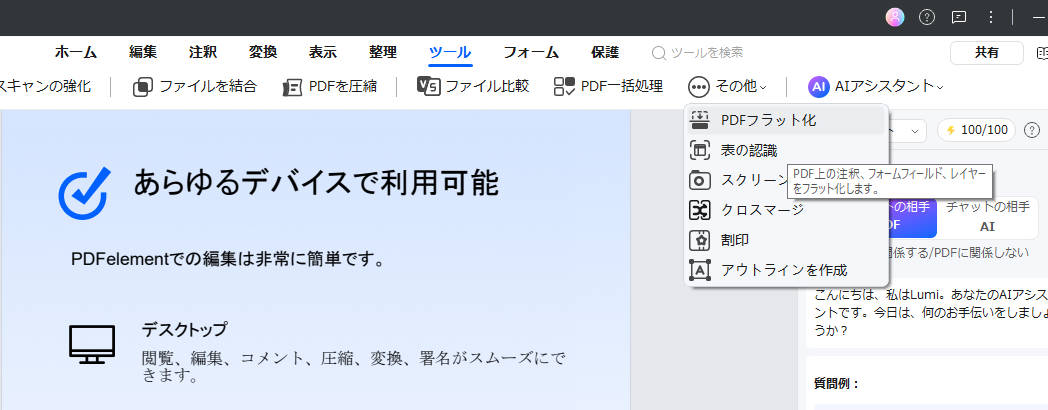Screen dimensions: 1048x410
Task: Click the 質問例： label
Action: [x=836, y=384]
